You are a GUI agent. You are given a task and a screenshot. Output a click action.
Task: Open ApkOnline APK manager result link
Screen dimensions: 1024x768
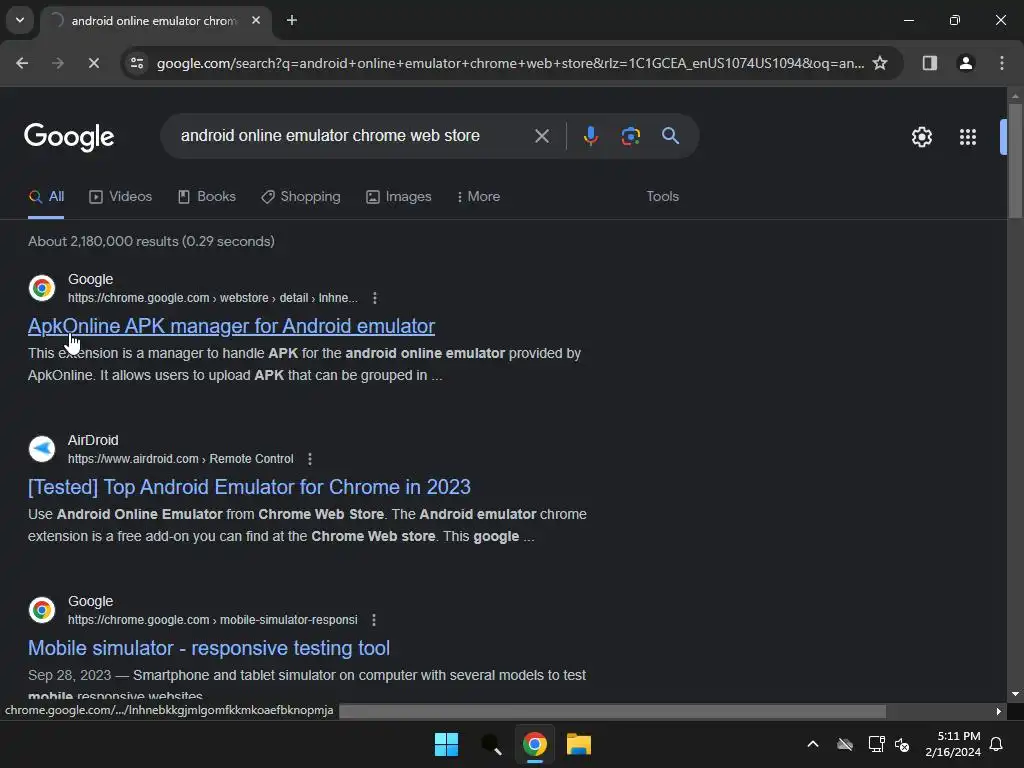pos(231,326)
